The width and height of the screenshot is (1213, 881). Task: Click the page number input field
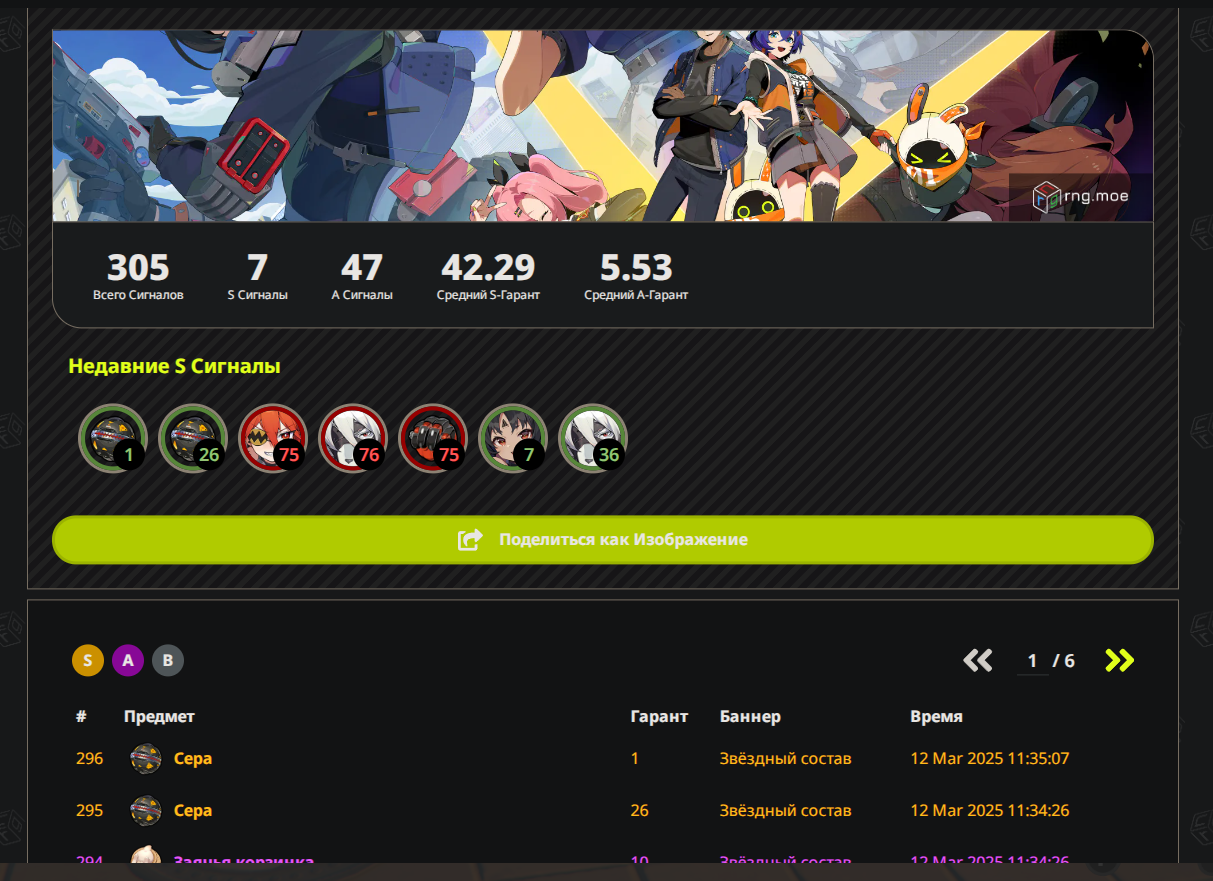coord(1033,661)
